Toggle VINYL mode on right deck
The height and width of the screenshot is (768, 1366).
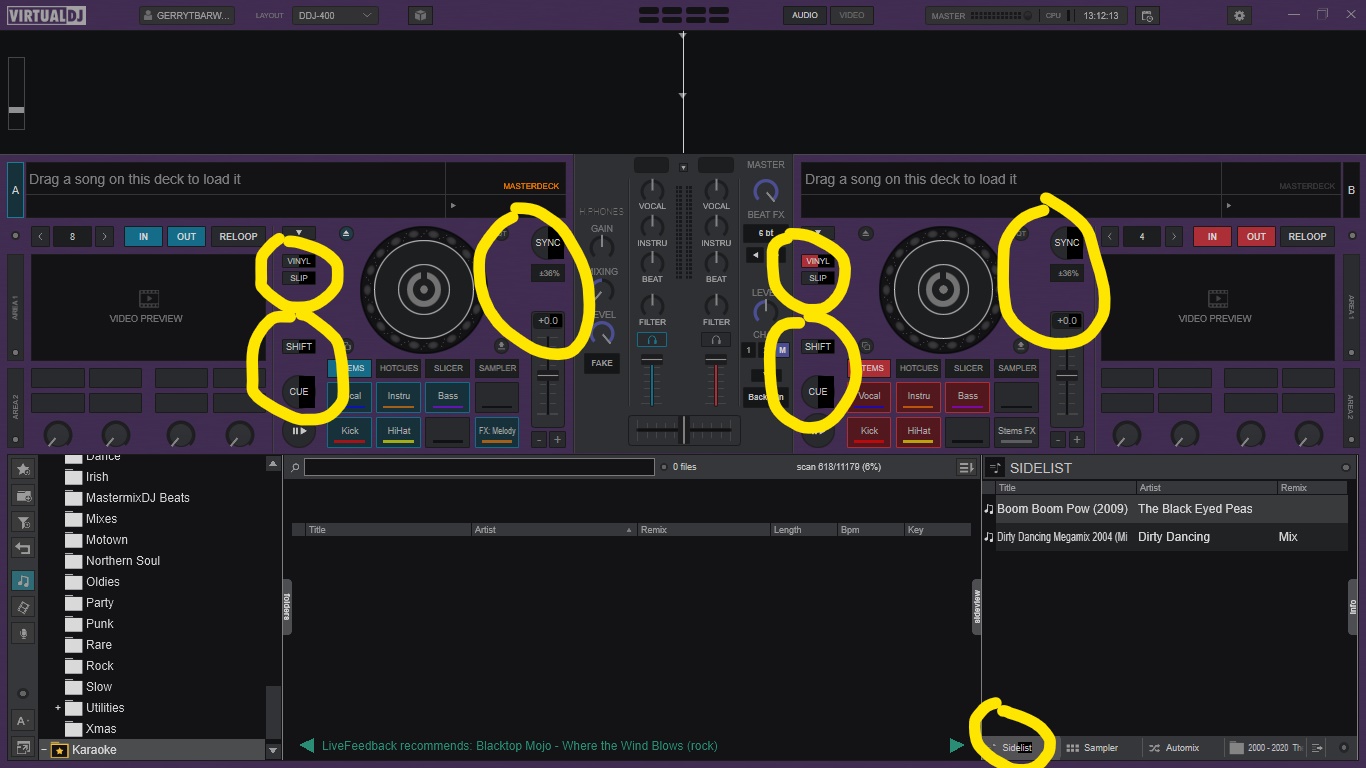click(818, 261)
